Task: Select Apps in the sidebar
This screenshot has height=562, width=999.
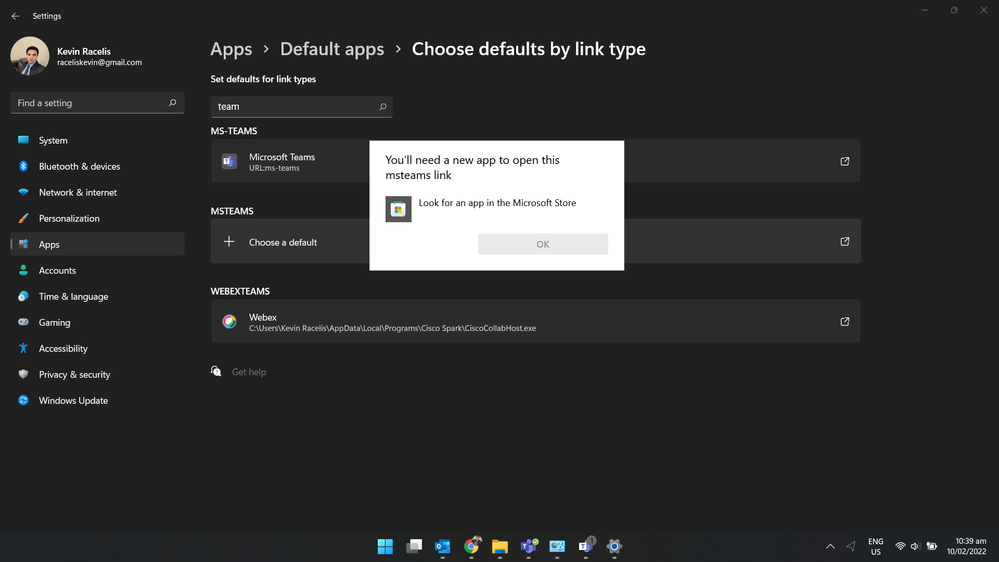Action: (x=97, y=244)
